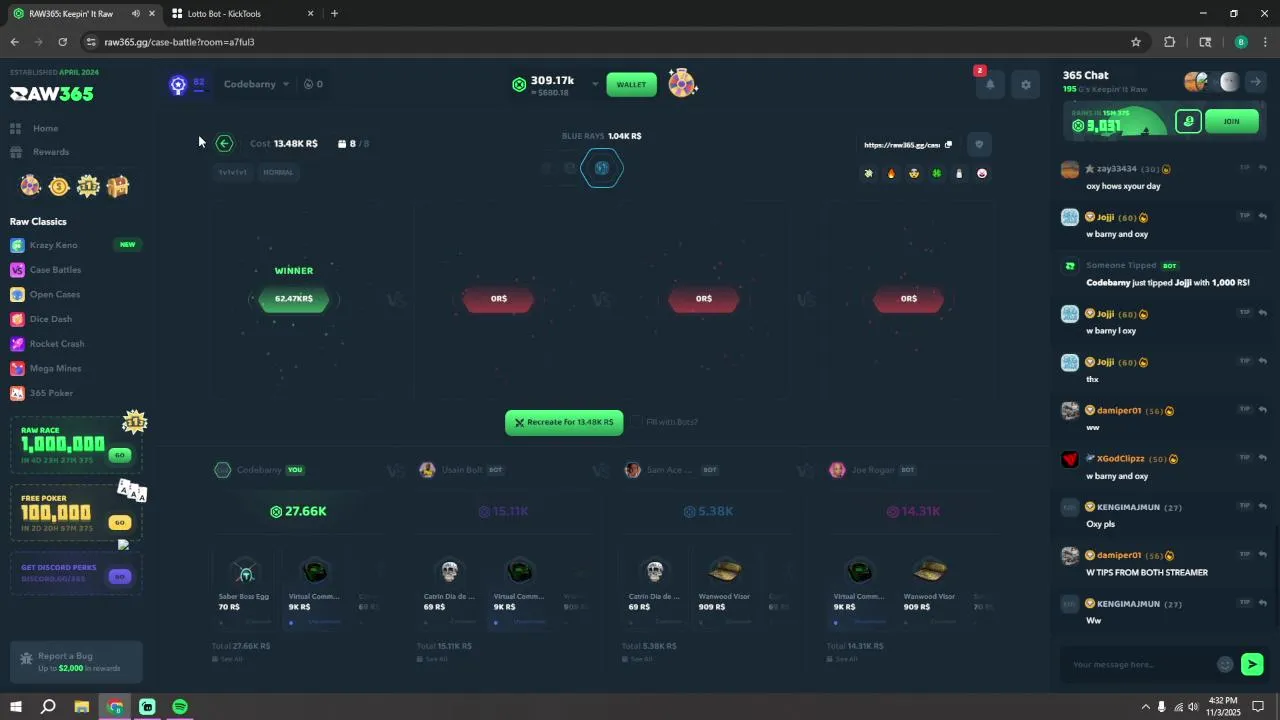Focus the chat message input field
This screenshot has width=1280, height=720.
[x=1140, y=665]
